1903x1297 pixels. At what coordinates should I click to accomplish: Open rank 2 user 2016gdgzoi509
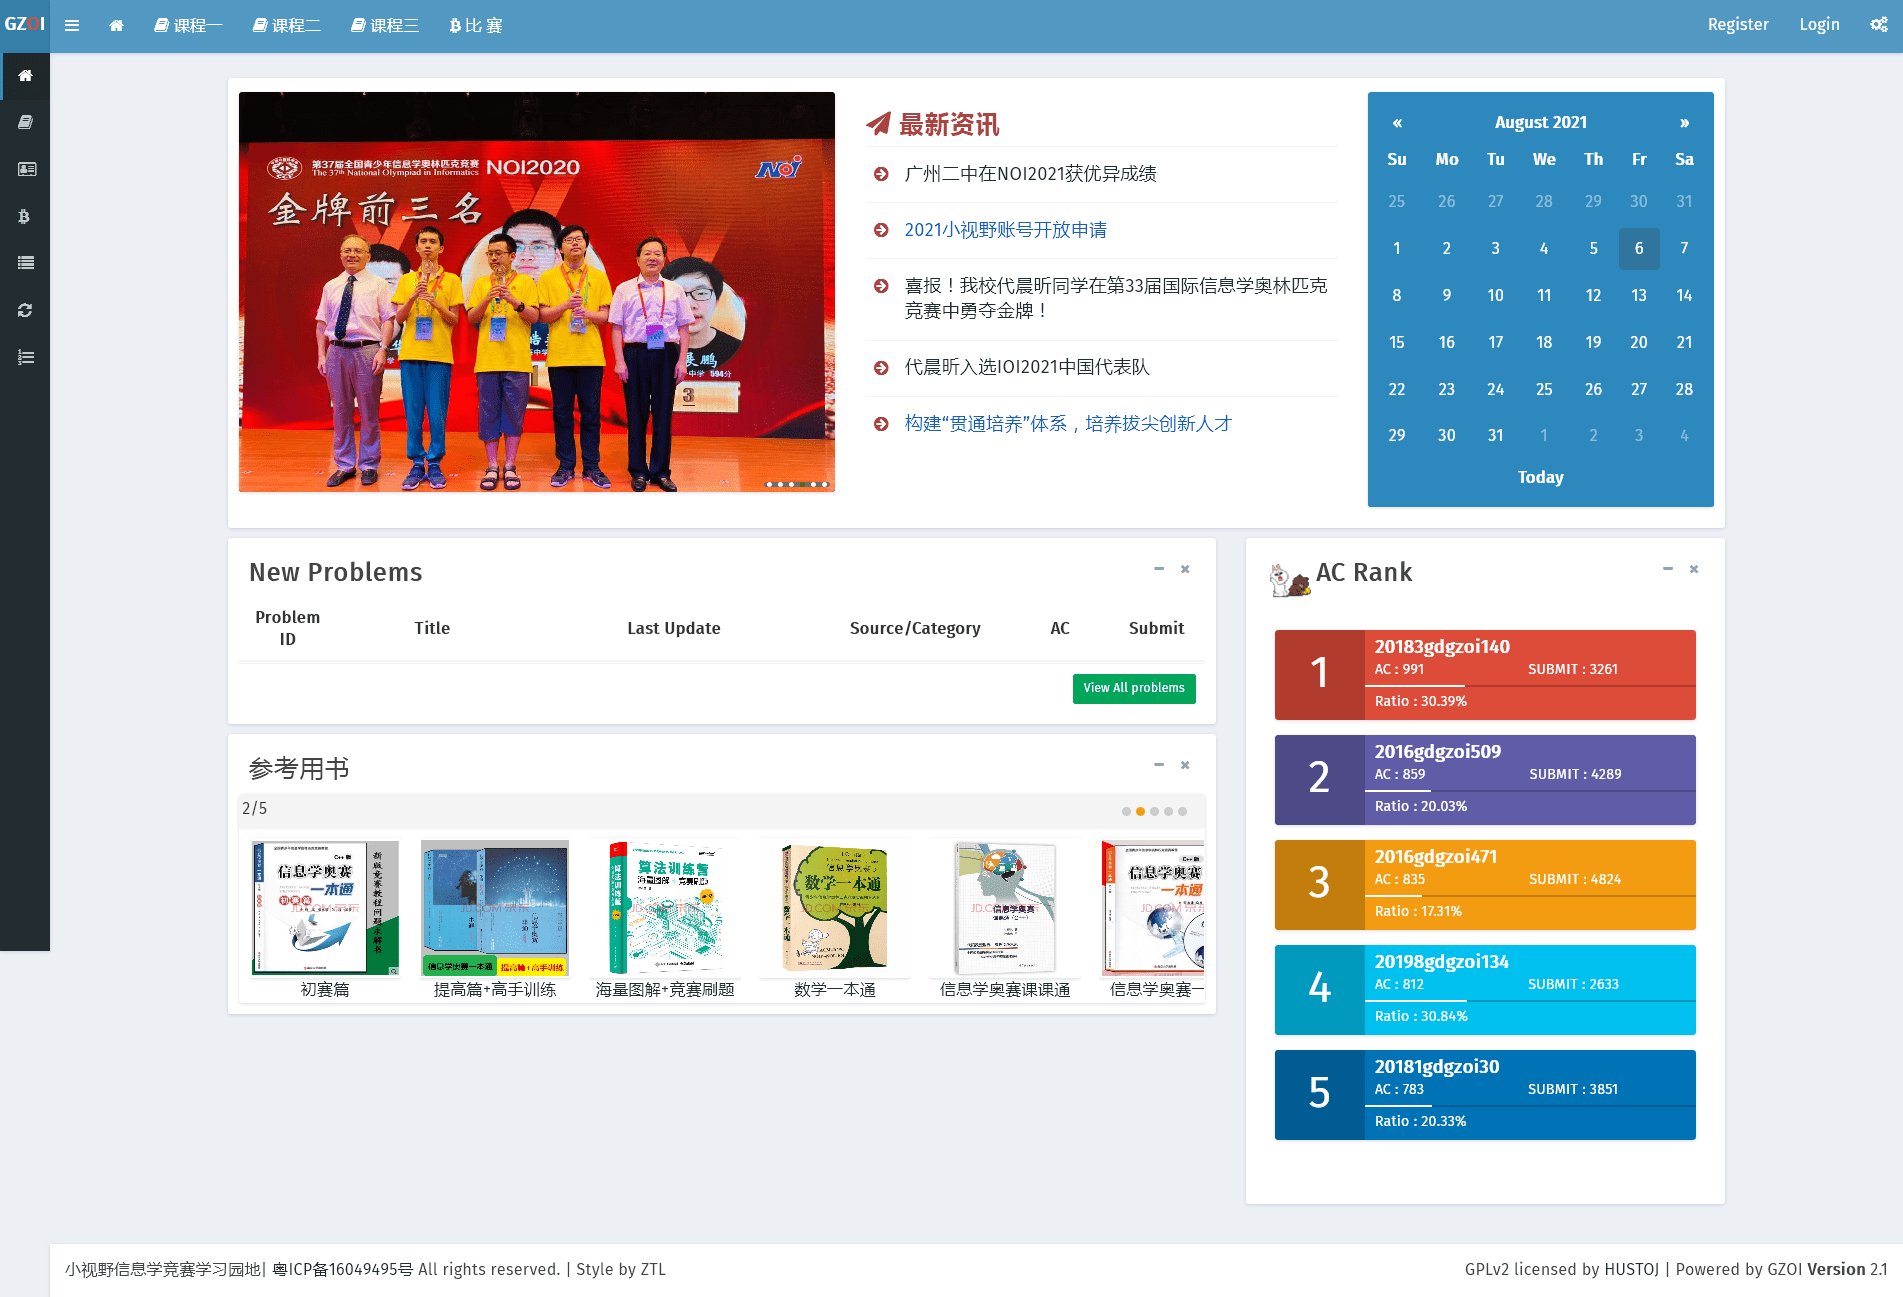click(x=1437, y=752)
